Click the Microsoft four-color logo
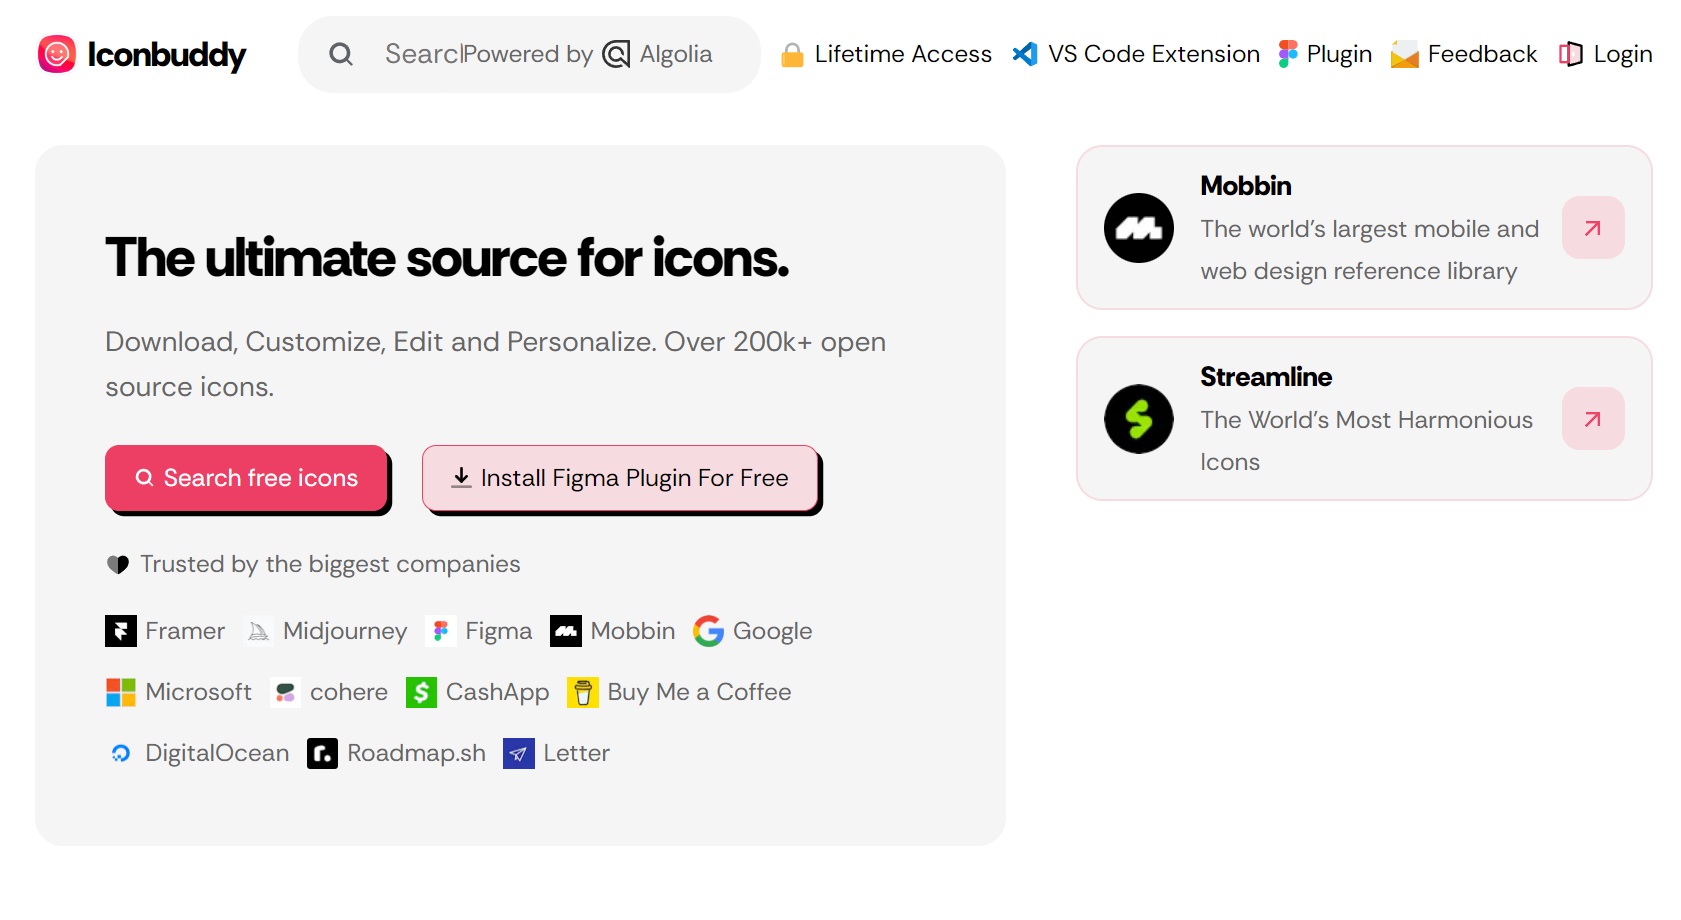Image resolution: width=1681 pixels, height=920 pixels. [x=121, y=692]
